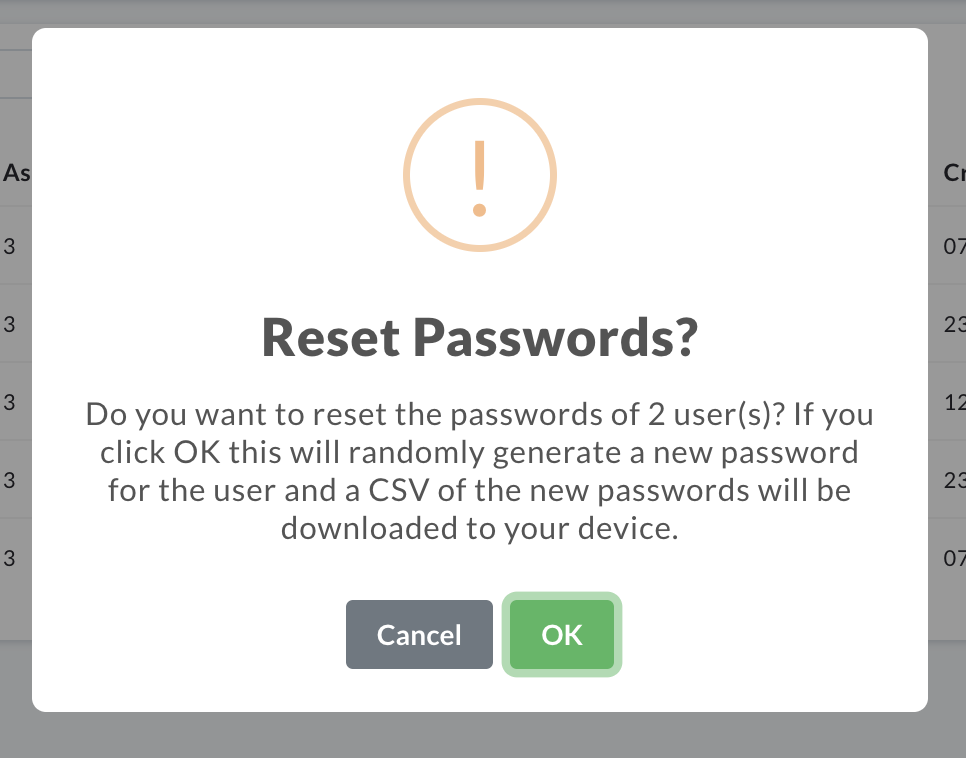Click the "3" cell in fourth table row

click(x=9, y=480)
